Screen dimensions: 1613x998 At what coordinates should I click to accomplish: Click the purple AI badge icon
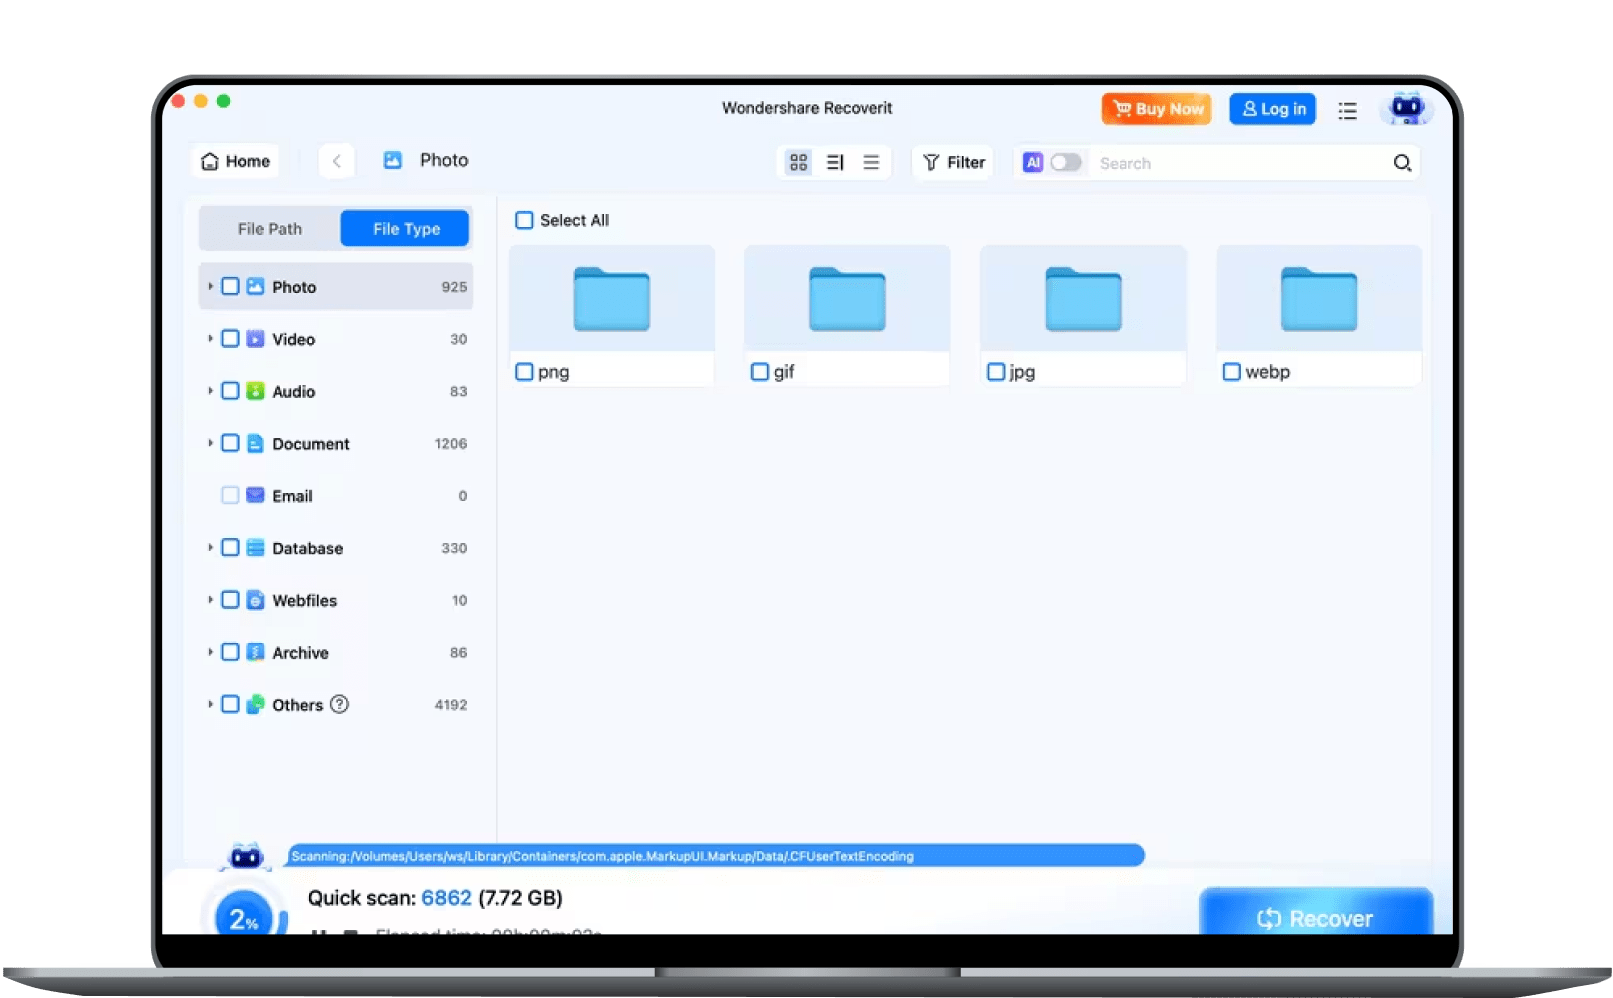tap(1033, 162)
